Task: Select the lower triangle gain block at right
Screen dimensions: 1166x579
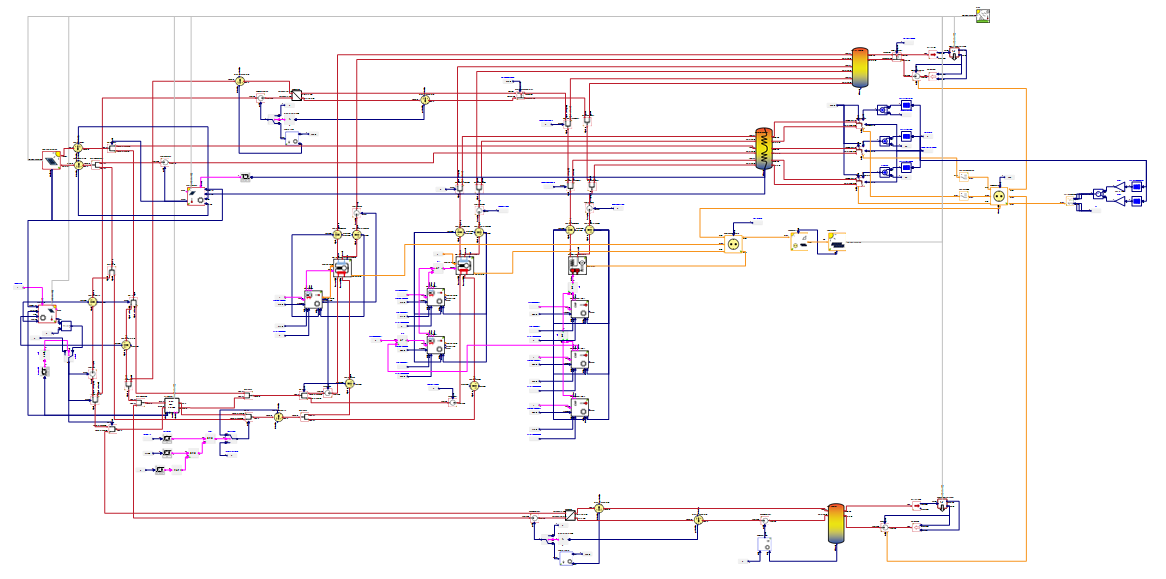Action: (x=1119, y=200)
